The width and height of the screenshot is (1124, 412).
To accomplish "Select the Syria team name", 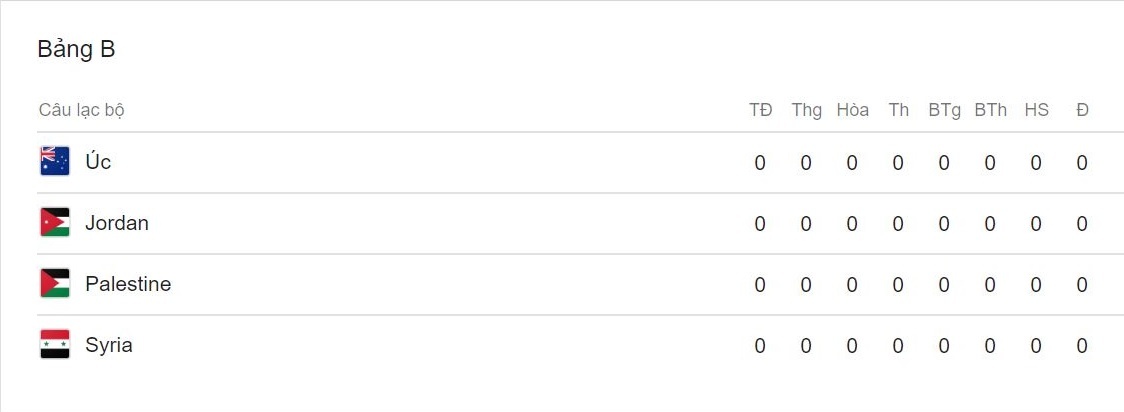I will coord(109,345).
